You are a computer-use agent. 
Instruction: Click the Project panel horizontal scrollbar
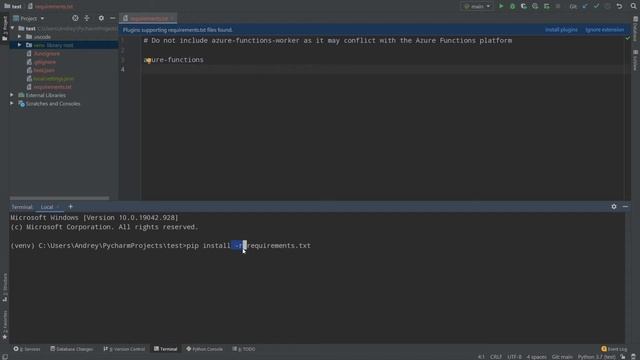click(59, 198)
